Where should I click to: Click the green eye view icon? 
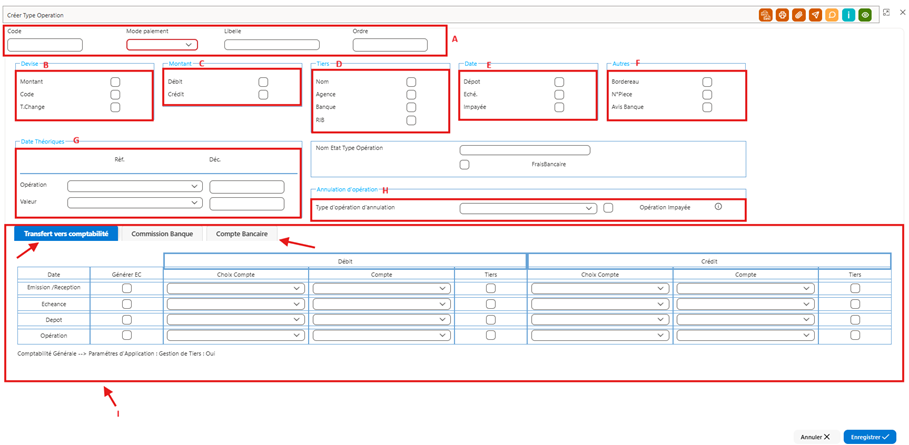coord(866,15)
